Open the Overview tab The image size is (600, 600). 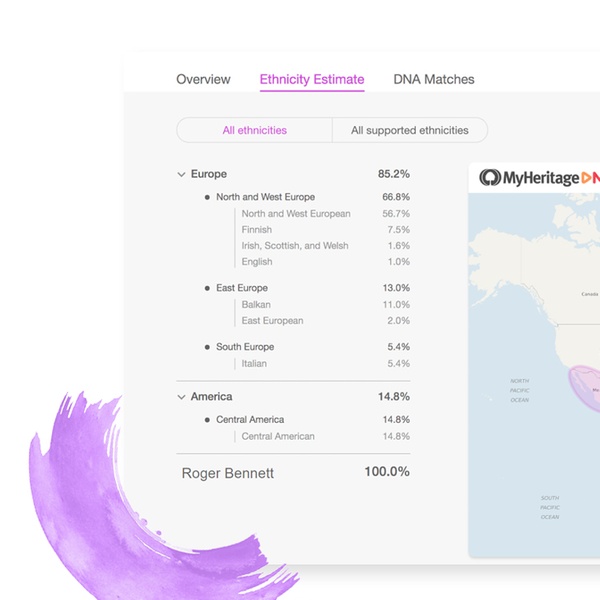[203, 80]
